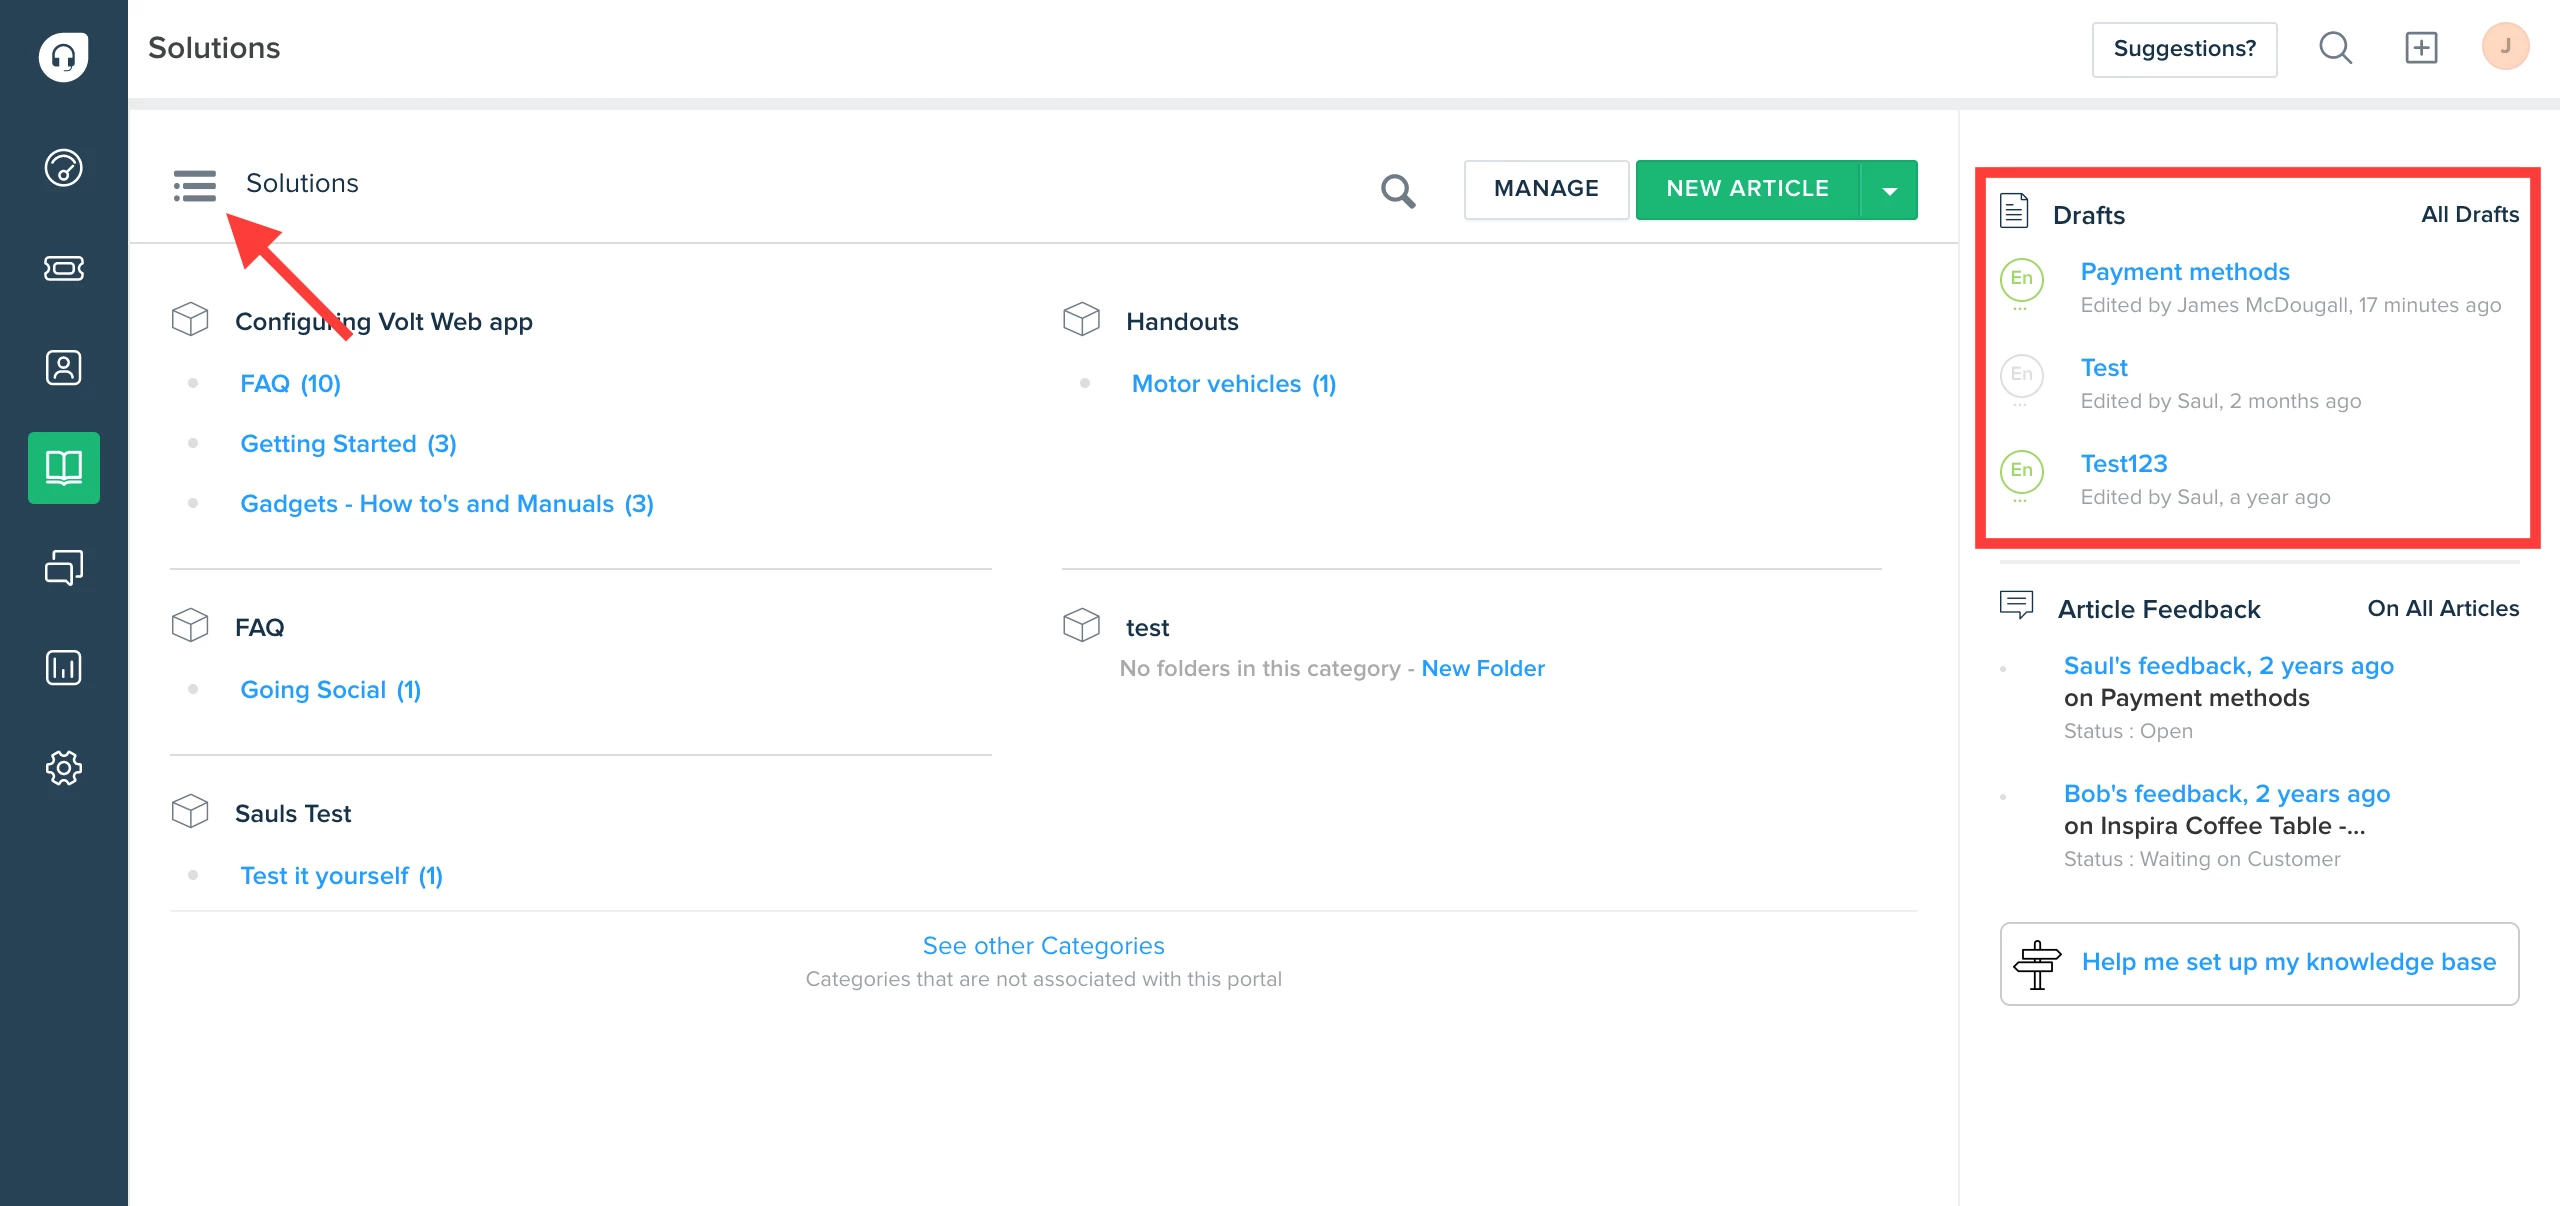This screenshot has width=2560, height=1206.
Task: Open the Solutions book icon in sidebar
Action: tap(63, 467)
